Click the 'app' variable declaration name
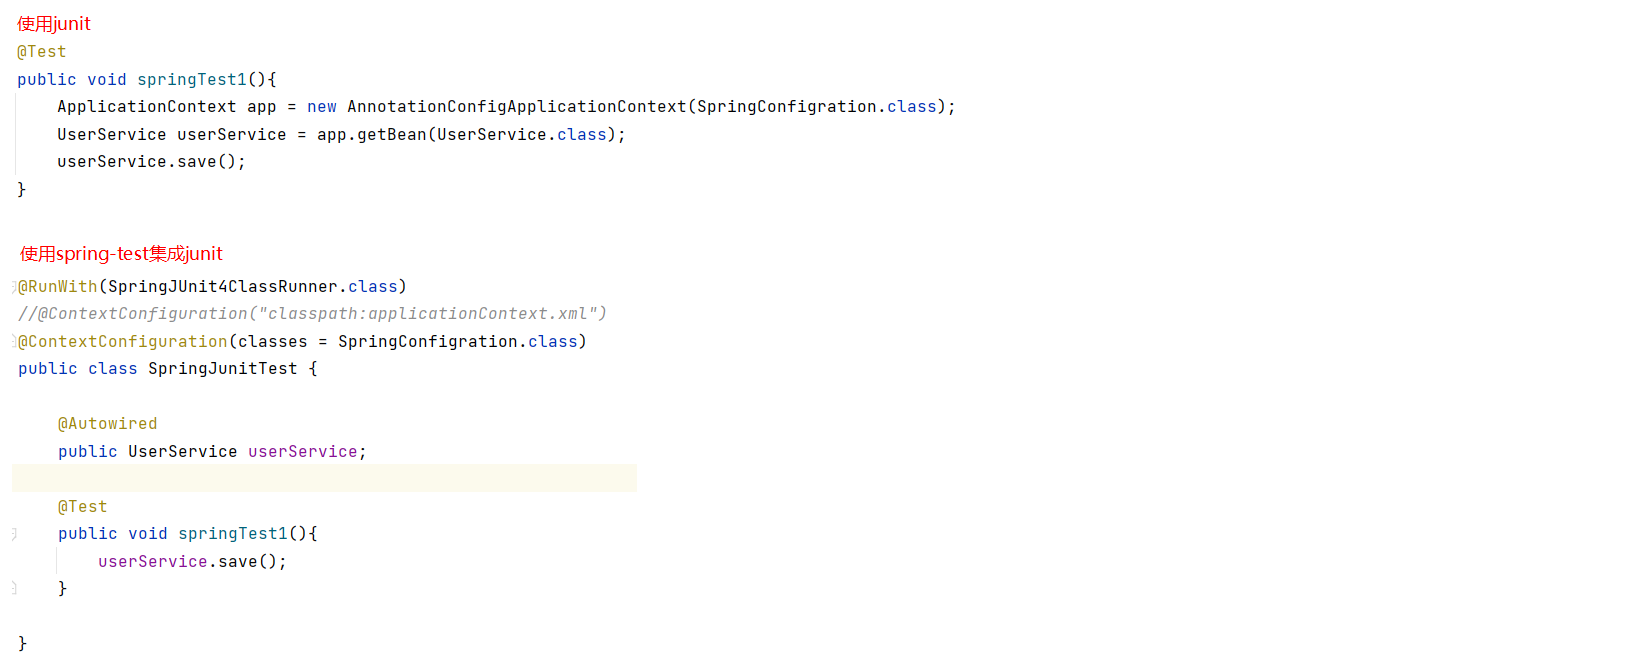The image size is (1648, 666). (261, 107)
